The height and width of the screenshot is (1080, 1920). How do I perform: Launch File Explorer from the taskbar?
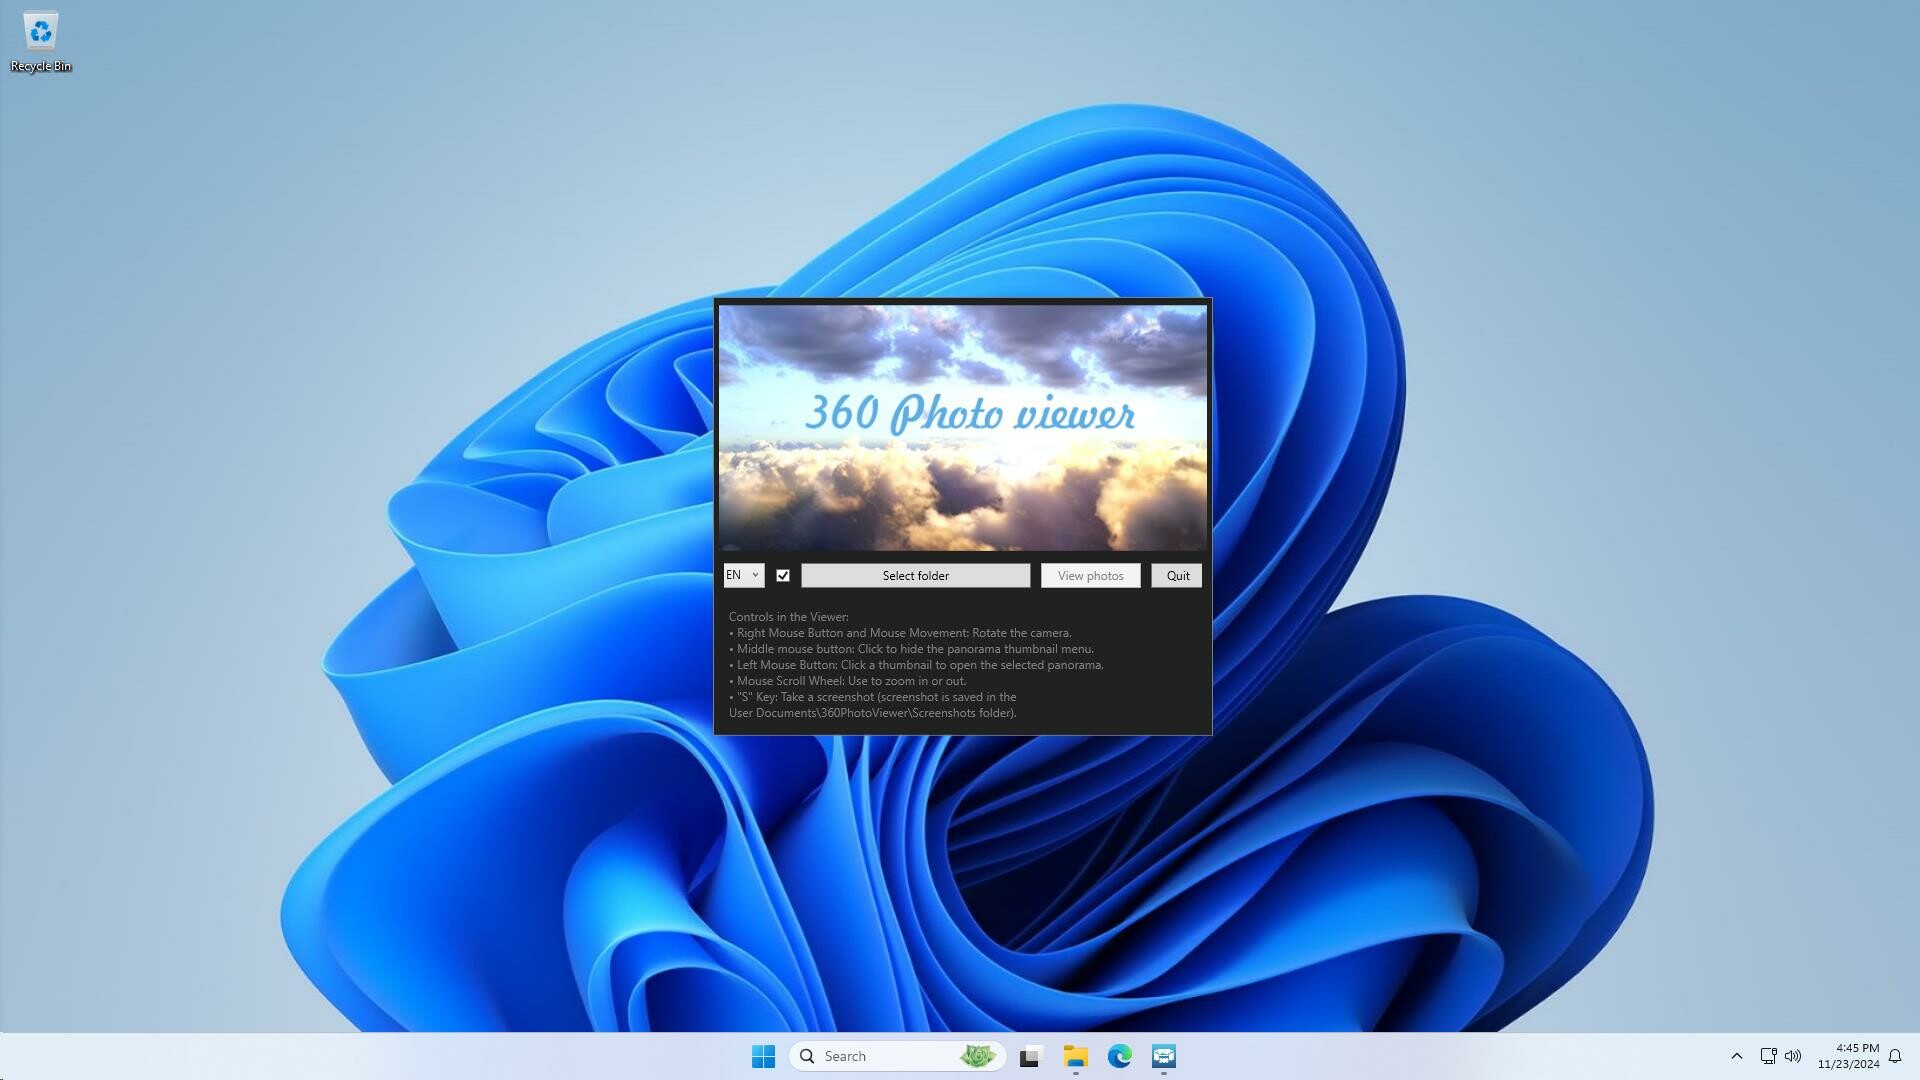[x=1075, y=1056]
